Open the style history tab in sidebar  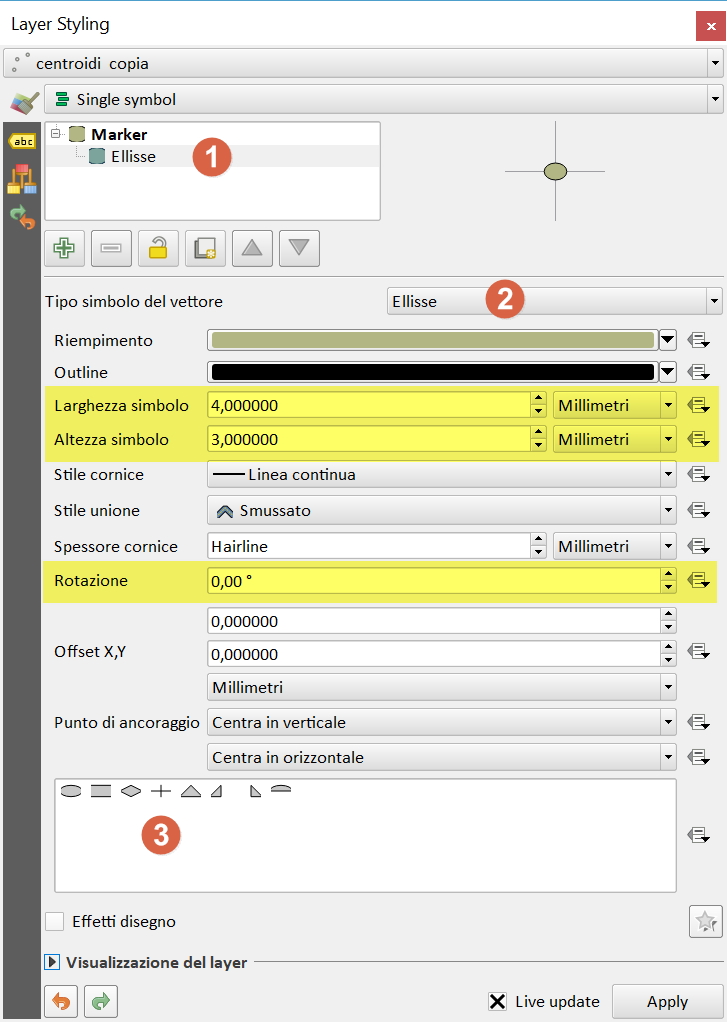21,216
